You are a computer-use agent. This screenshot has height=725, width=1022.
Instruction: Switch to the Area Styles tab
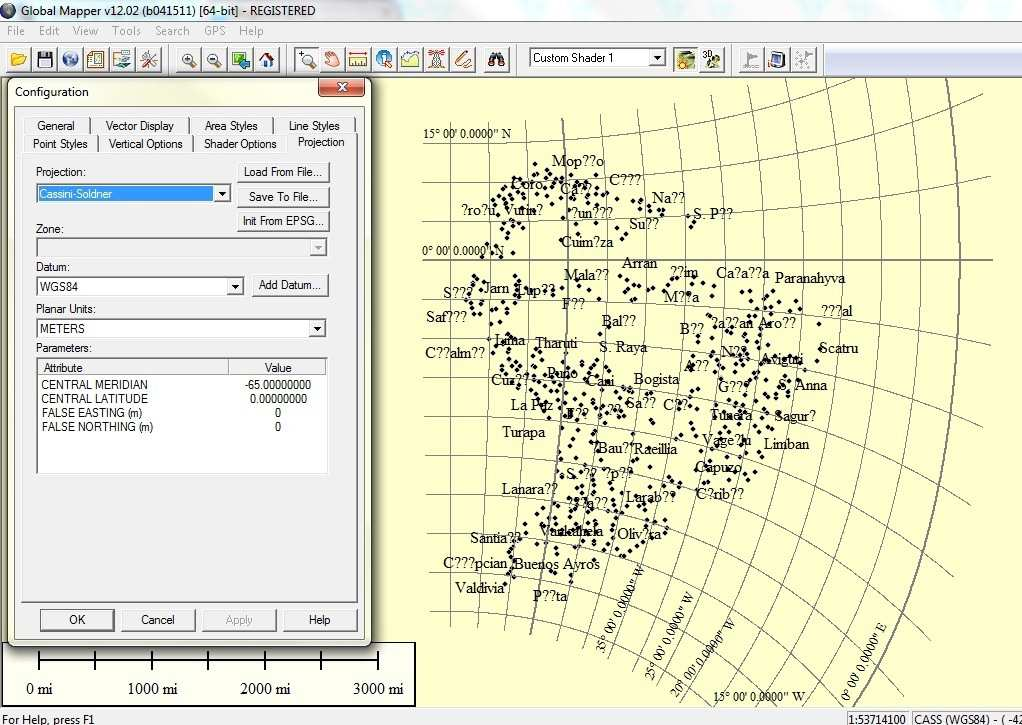pos(231,126)
